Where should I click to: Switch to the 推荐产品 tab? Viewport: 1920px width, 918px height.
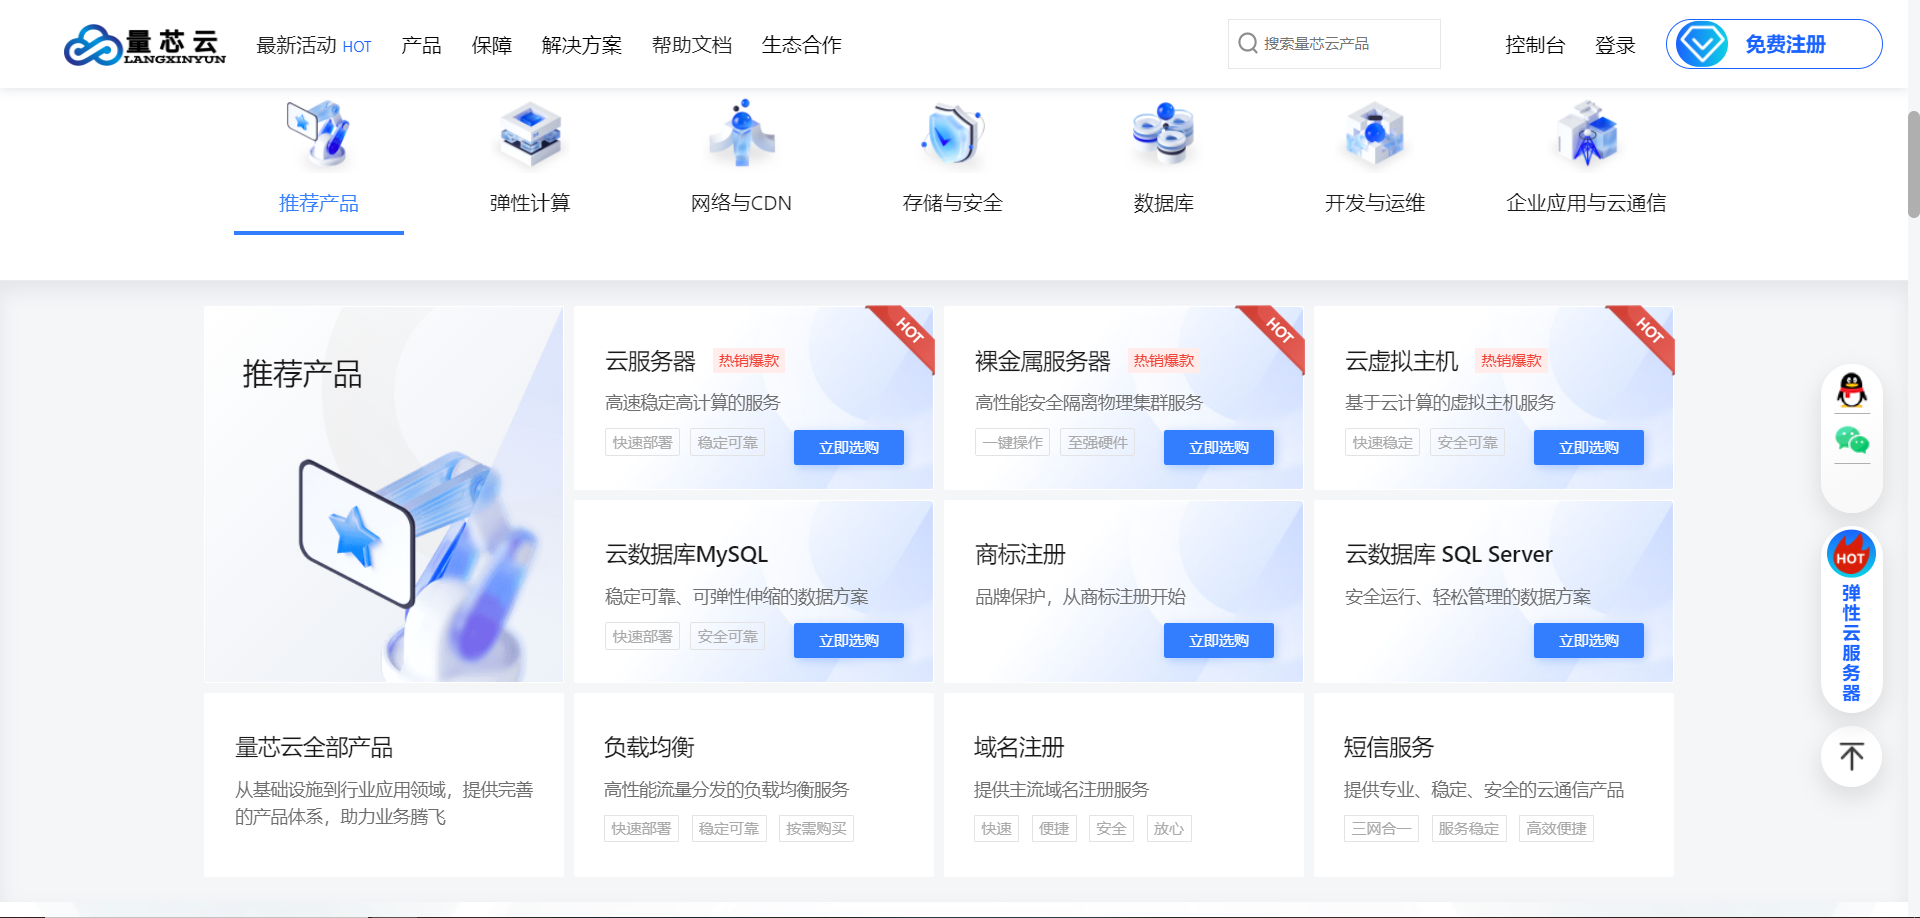point(318,203)
